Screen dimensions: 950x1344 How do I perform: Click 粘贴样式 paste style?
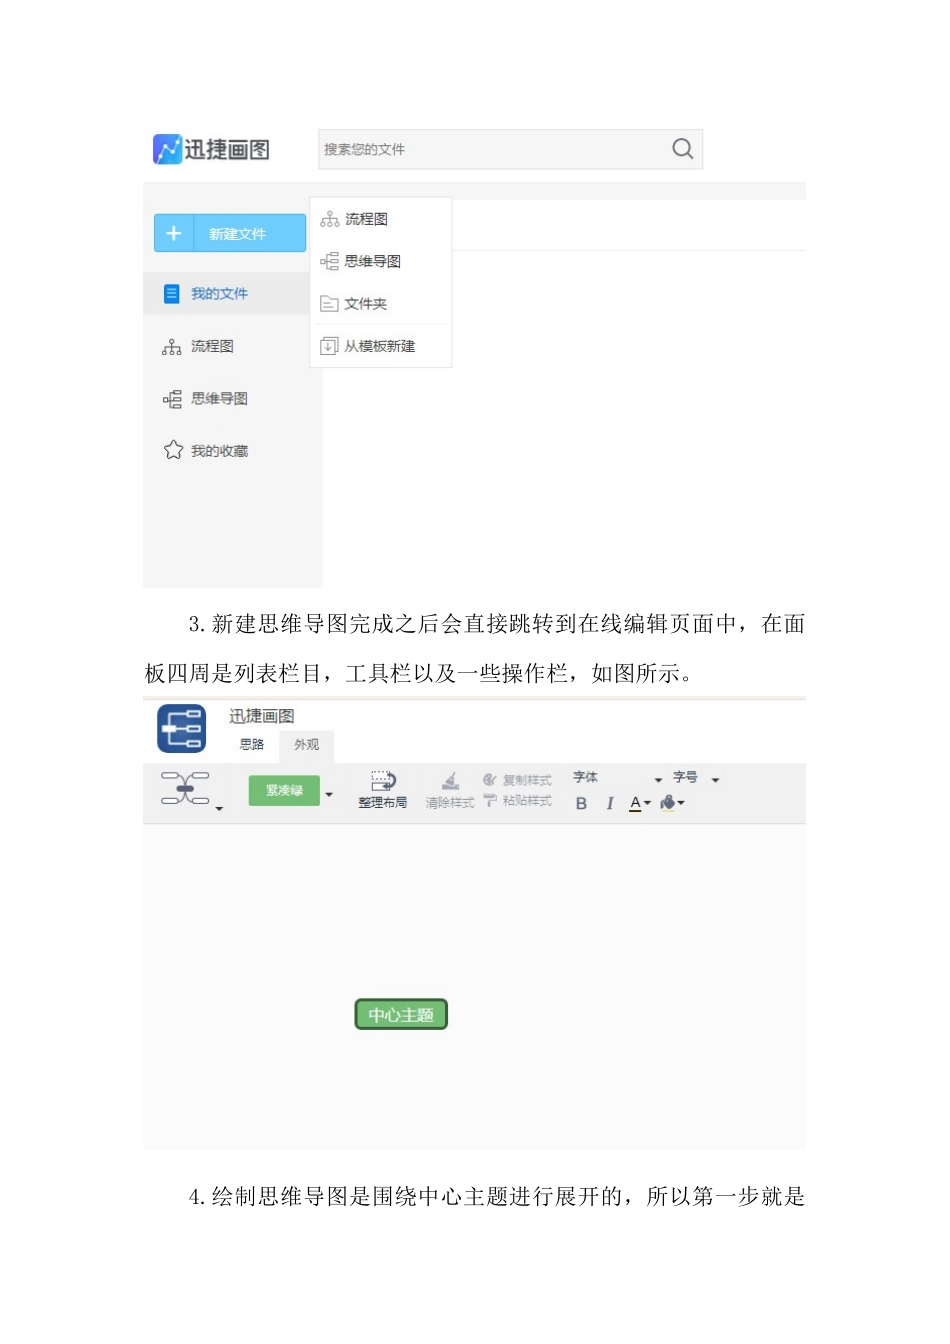517,801
